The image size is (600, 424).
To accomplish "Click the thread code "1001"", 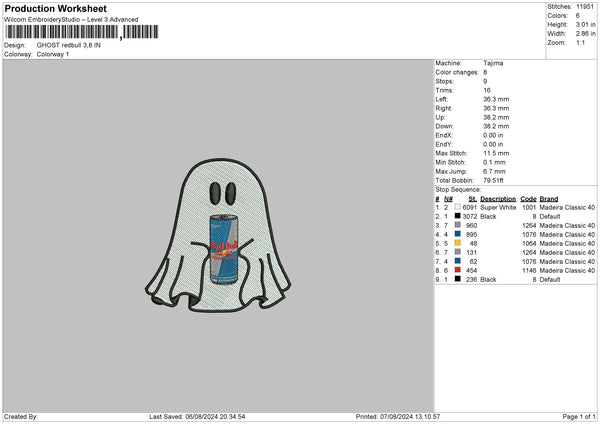I will 529,207.
